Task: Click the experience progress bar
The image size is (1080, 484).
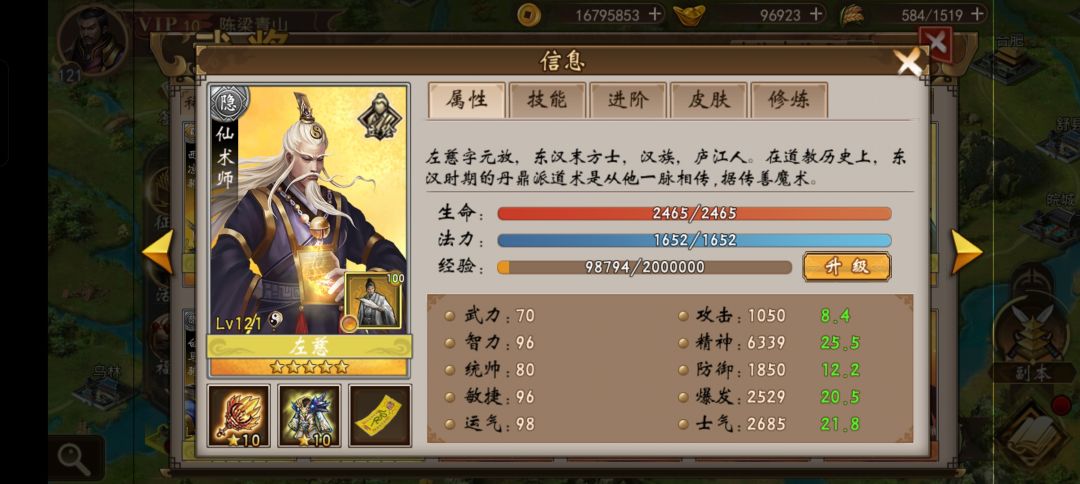Action: [x=645, y=267]
